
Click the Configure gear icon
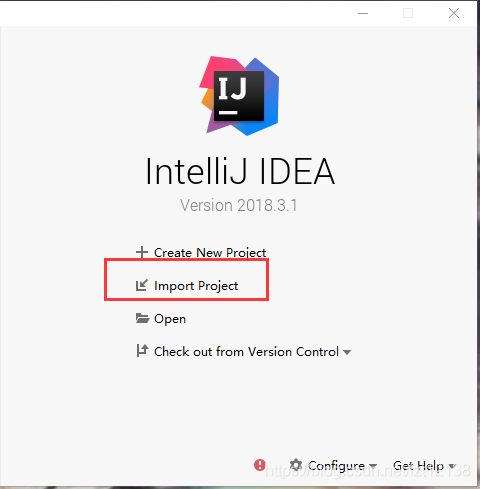296,465
